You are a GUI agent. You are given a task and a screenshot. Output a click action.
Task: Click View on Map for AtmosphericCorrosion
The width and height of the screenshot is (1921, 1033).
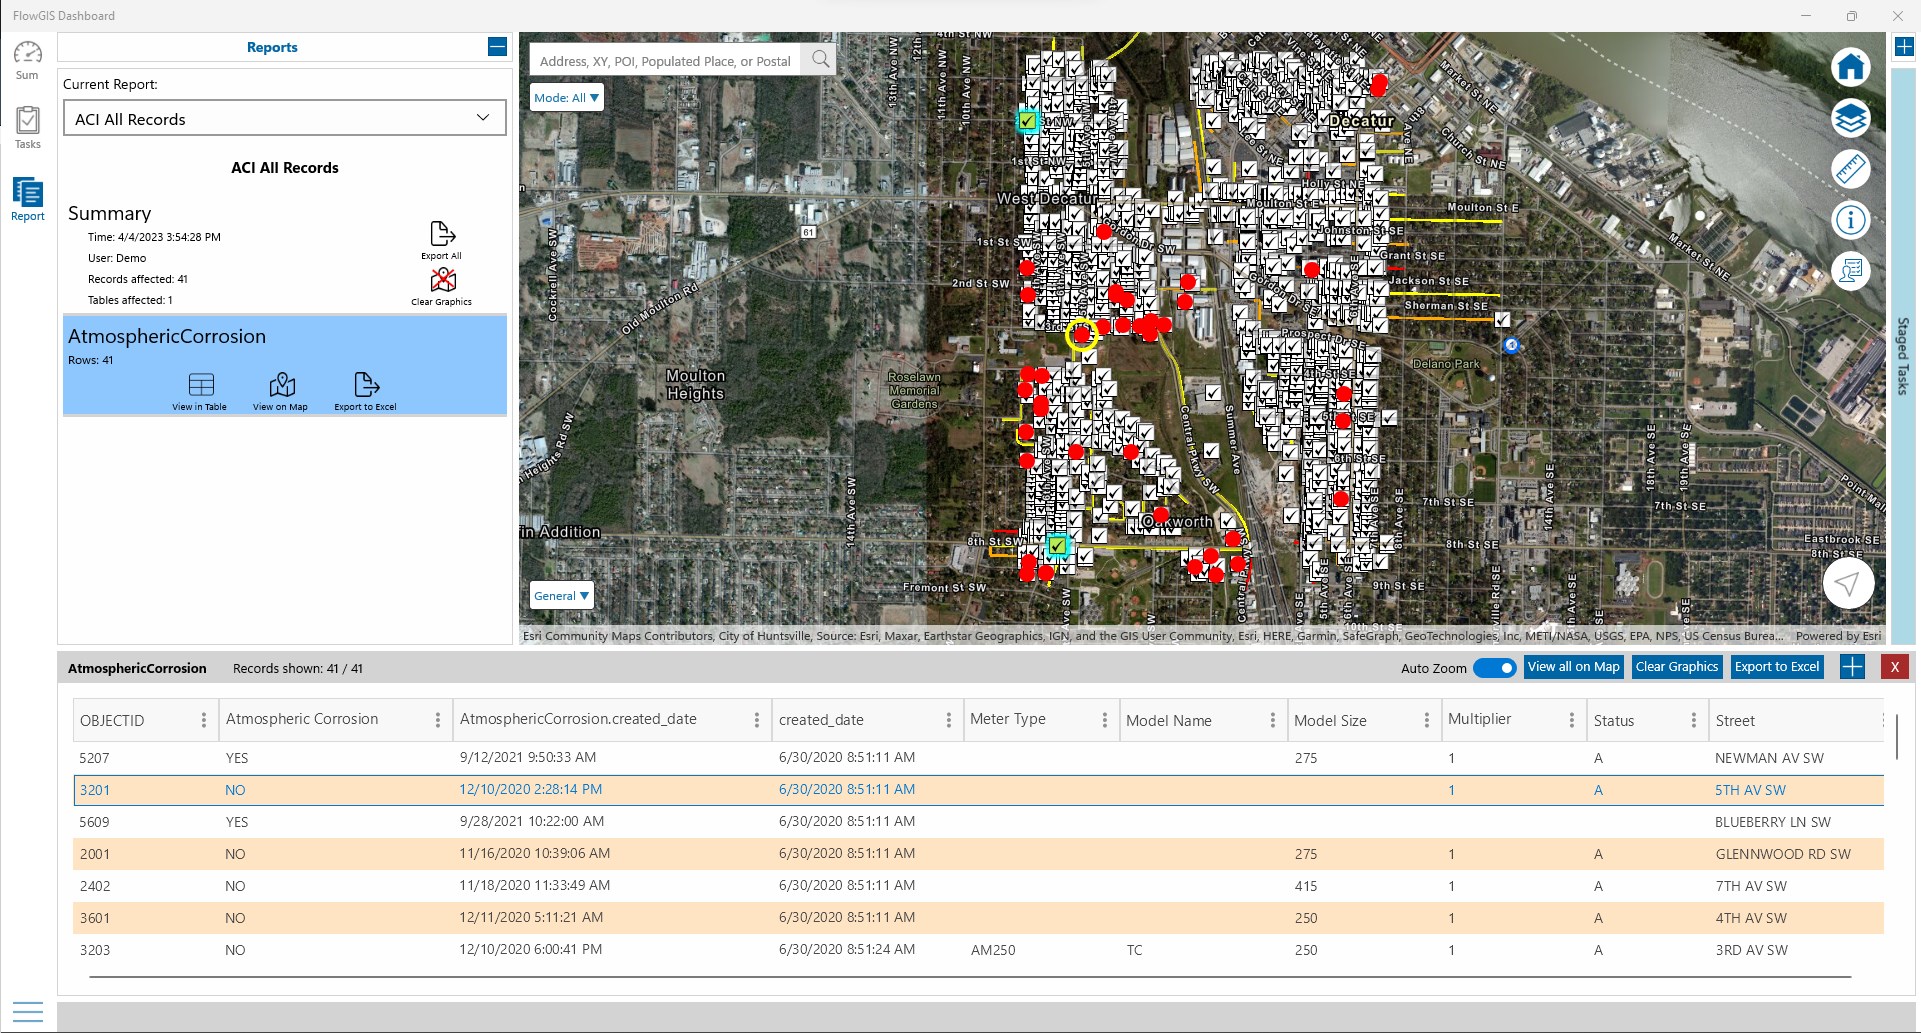click(281, 391)
